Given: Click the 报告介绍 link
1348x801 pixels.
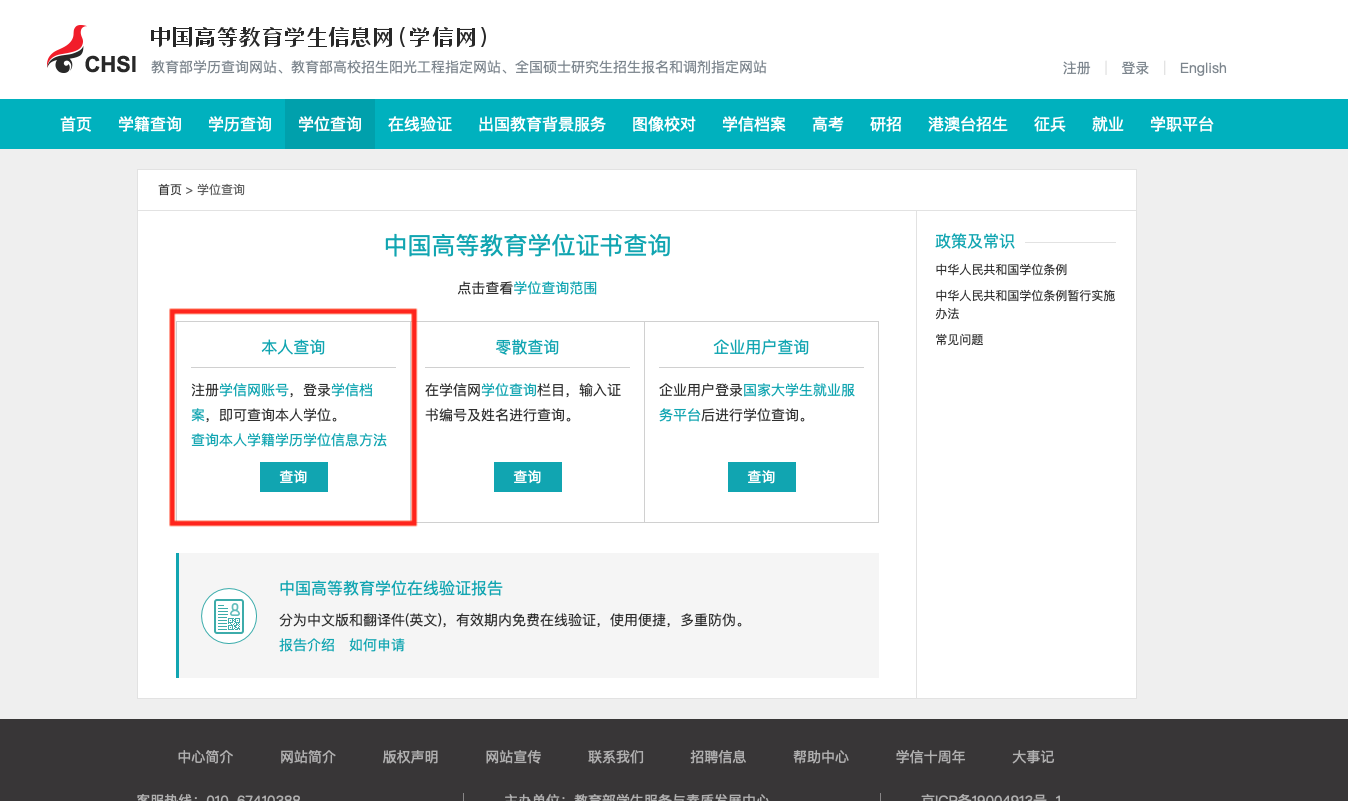Looking at the screenshot, I should click(307, 645).
